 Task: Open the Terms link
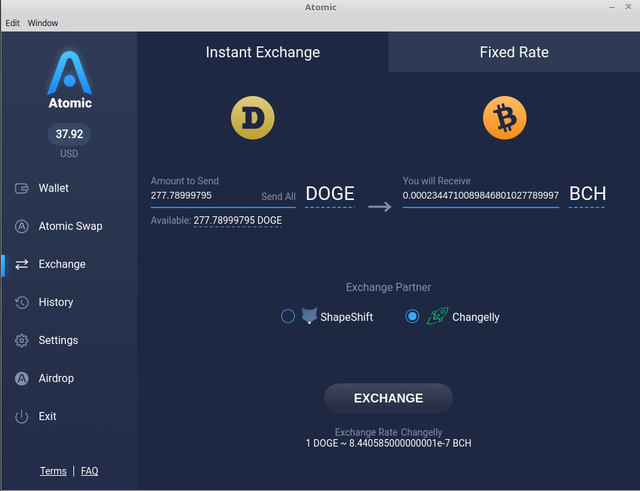click(x=53, y=471)
